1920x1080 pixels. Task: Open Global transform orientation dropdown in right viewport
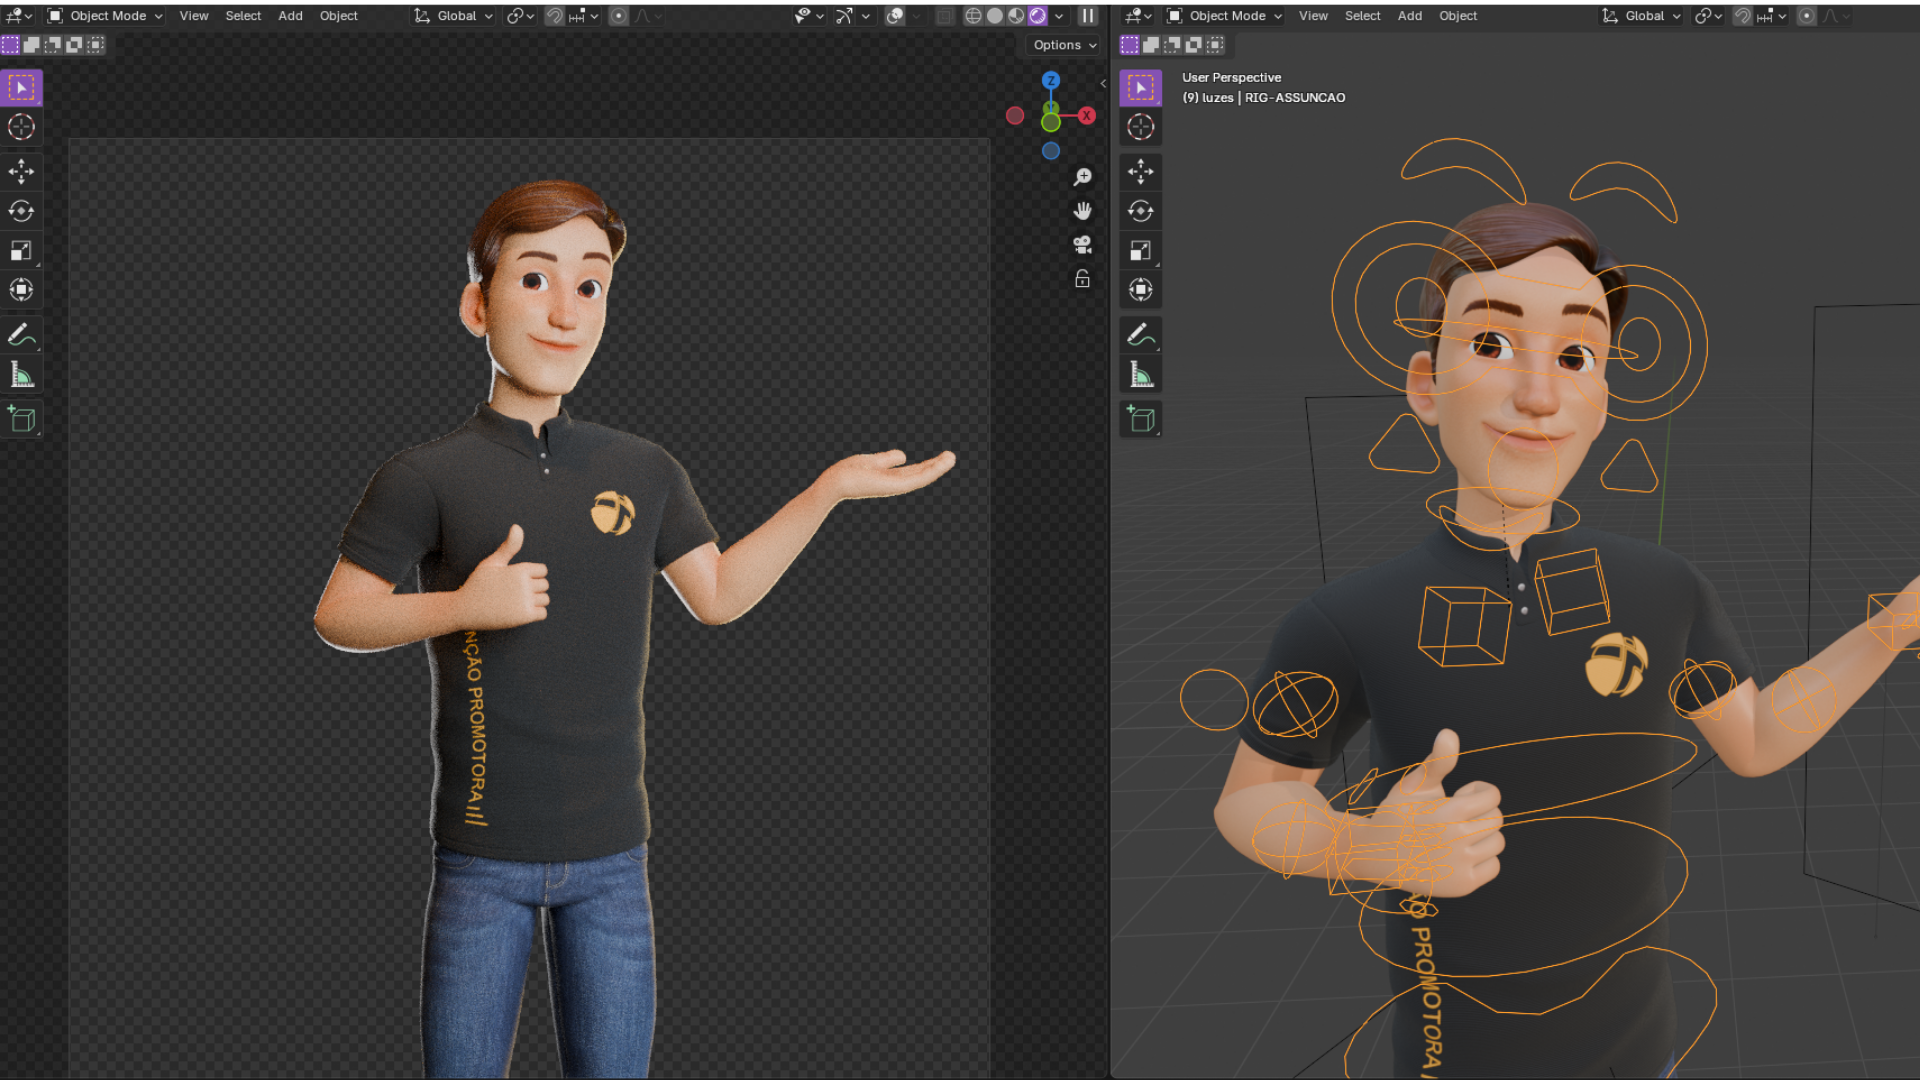(1641, 16)
